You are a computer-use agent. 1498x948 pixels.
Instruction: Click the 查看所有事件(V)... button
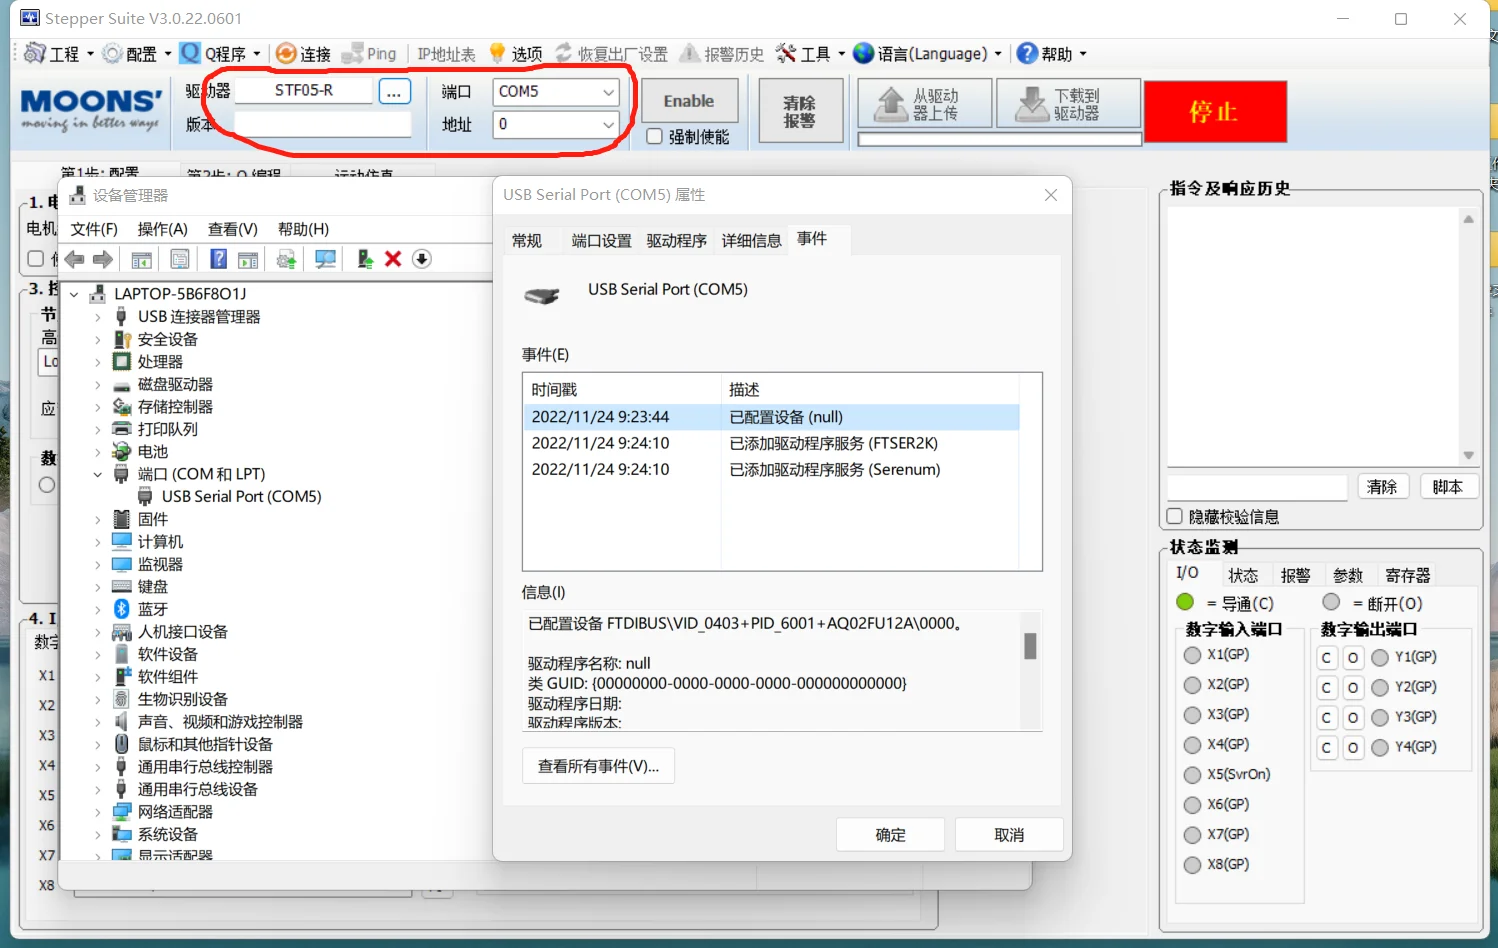point(598,767)
